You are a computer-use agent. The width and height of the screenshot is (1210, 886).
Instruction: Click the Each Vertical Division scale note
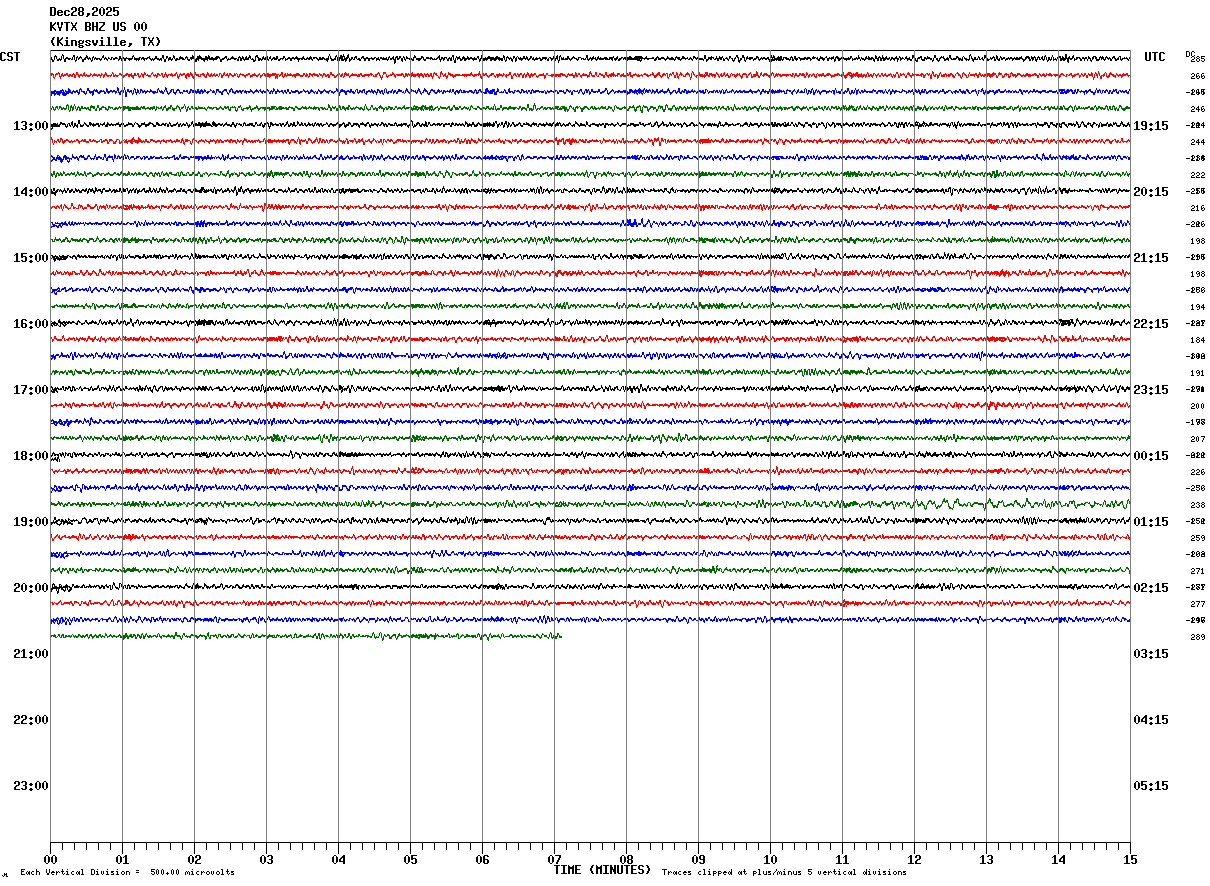tap(128, 872)
